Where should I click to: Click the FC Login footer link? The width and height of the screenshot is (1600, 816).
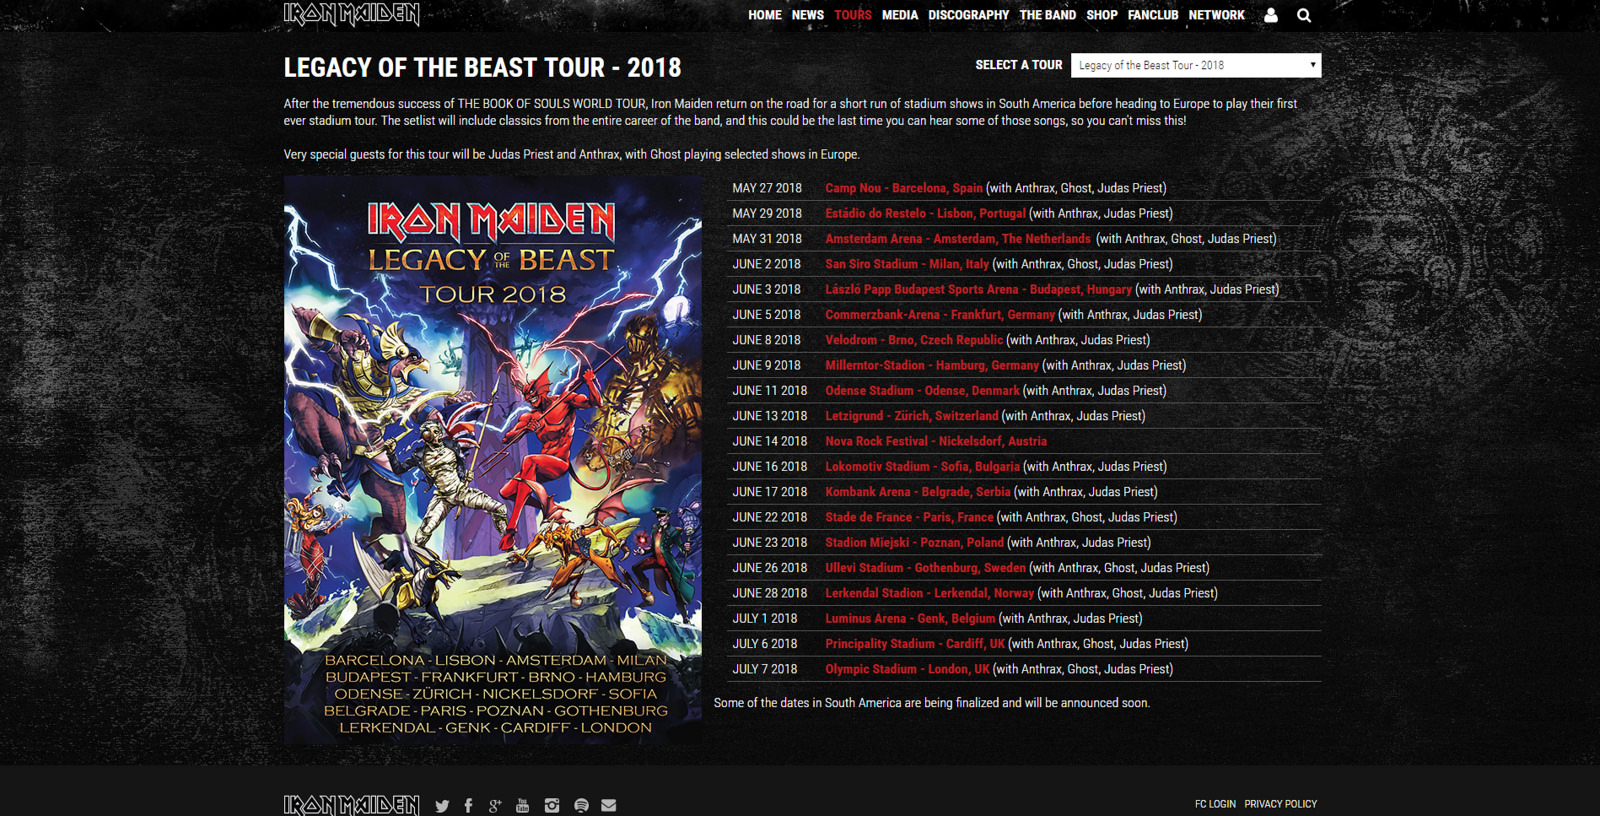1215,804
